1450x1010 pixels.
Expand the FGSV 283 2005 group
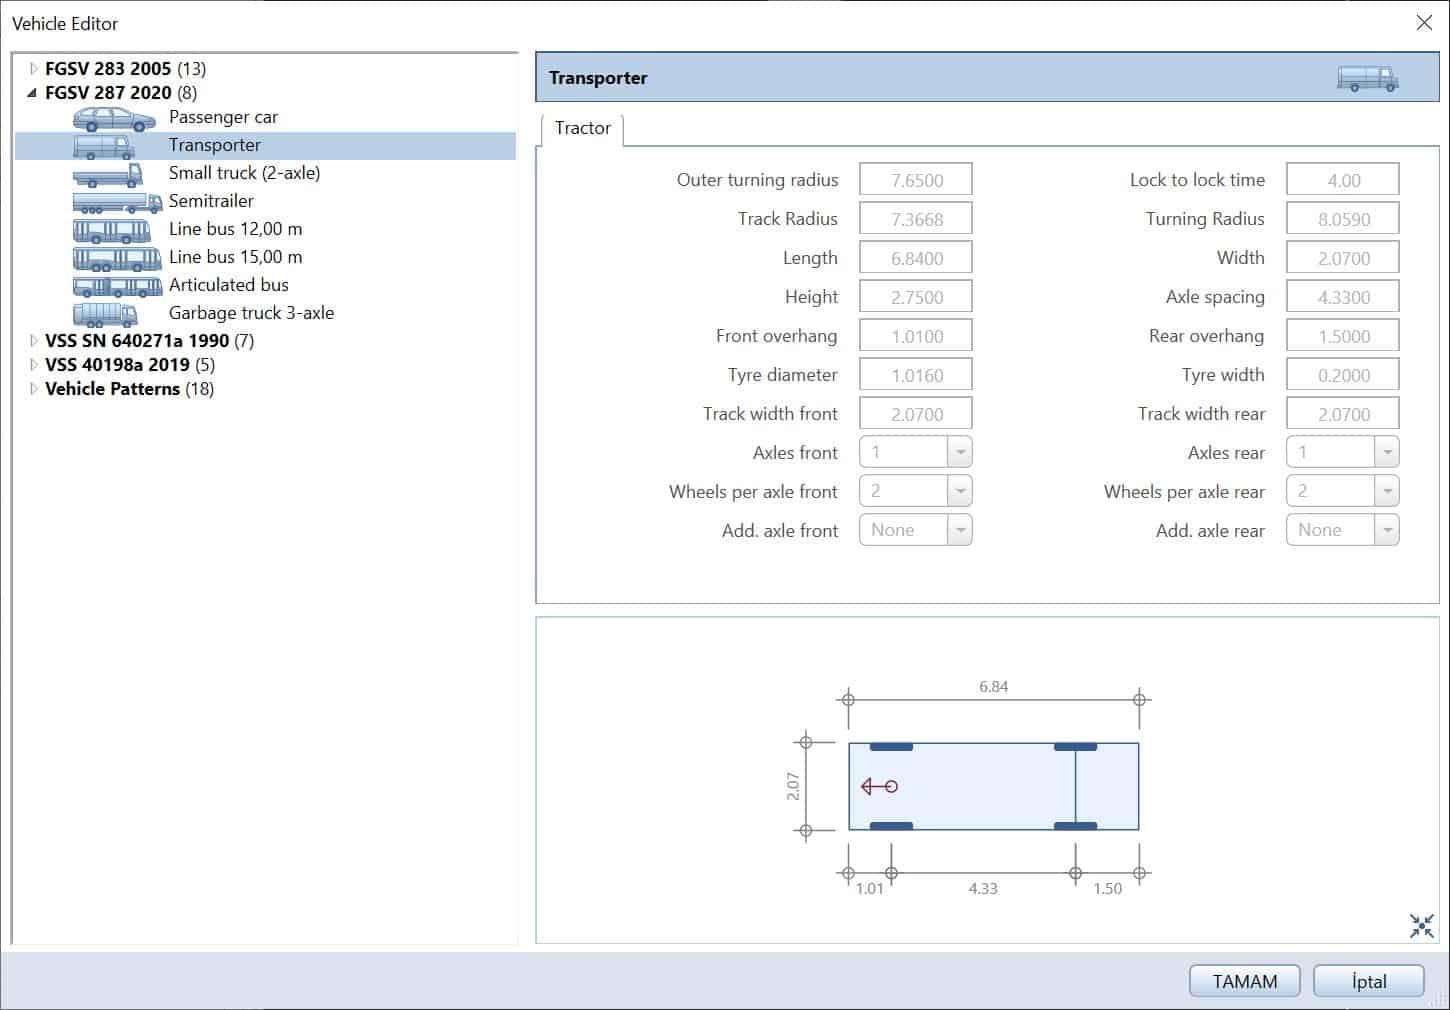pos(33,69)
